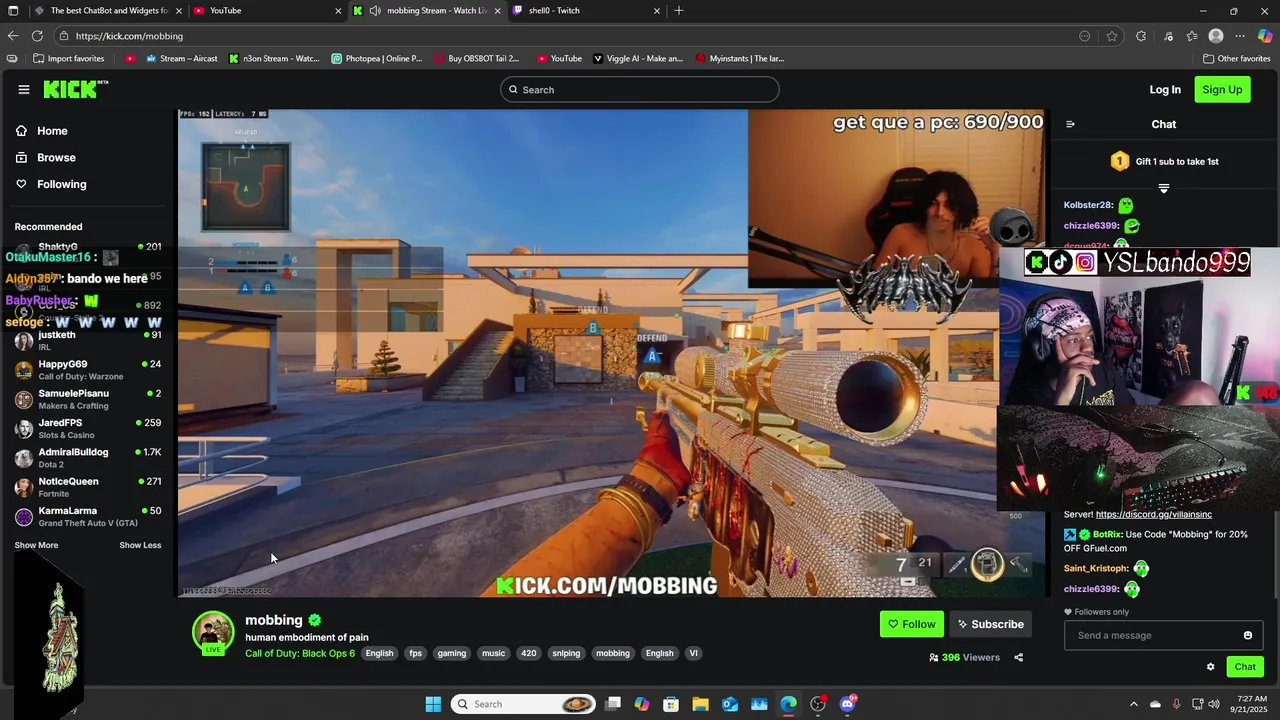The height and width of the screenshot is (720, 1280).
Task: Follow the mobbing channel
Action: (x=912, y=624)
